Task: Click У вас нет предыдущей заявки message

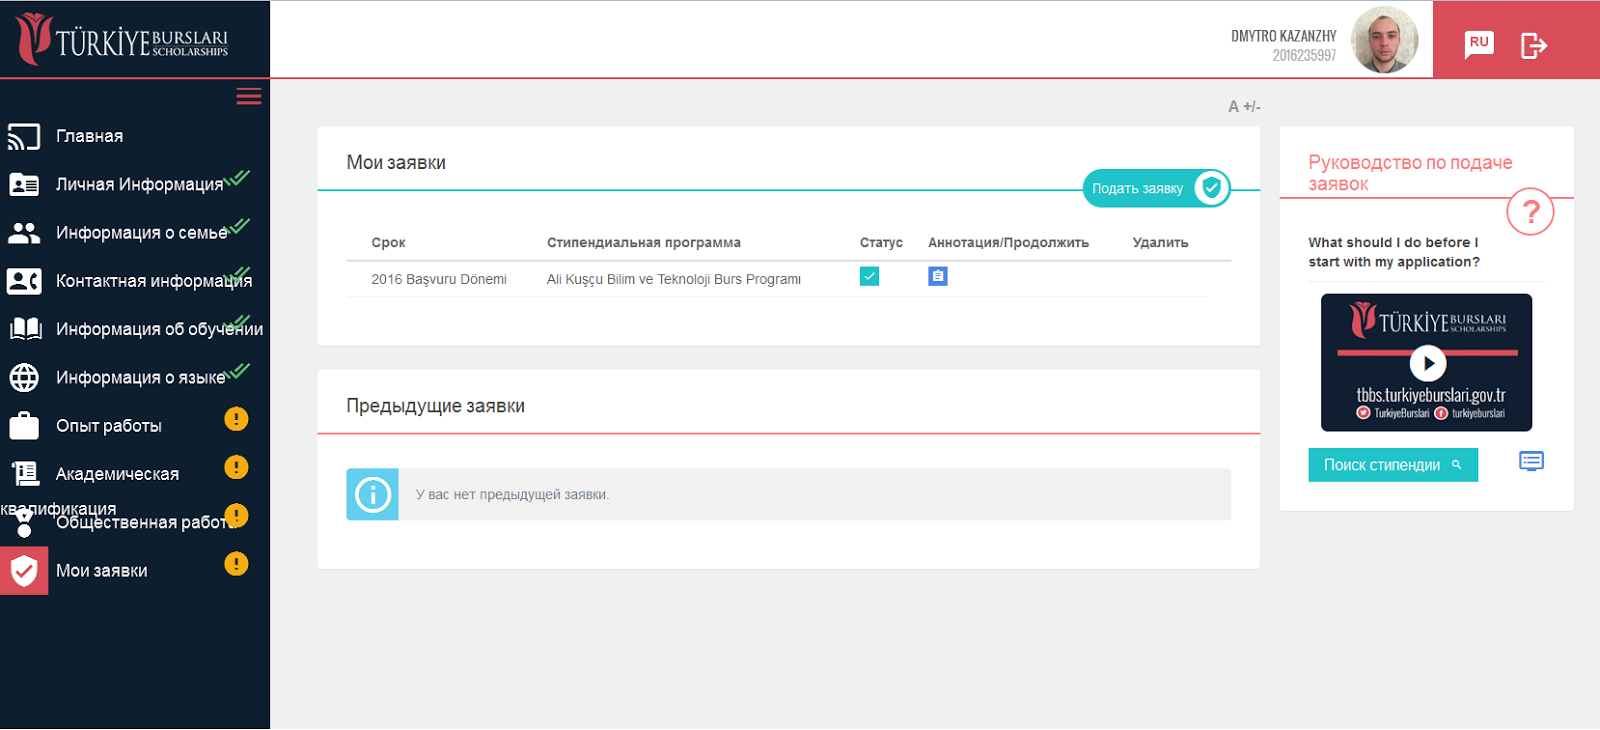Action: pos(512,495)
